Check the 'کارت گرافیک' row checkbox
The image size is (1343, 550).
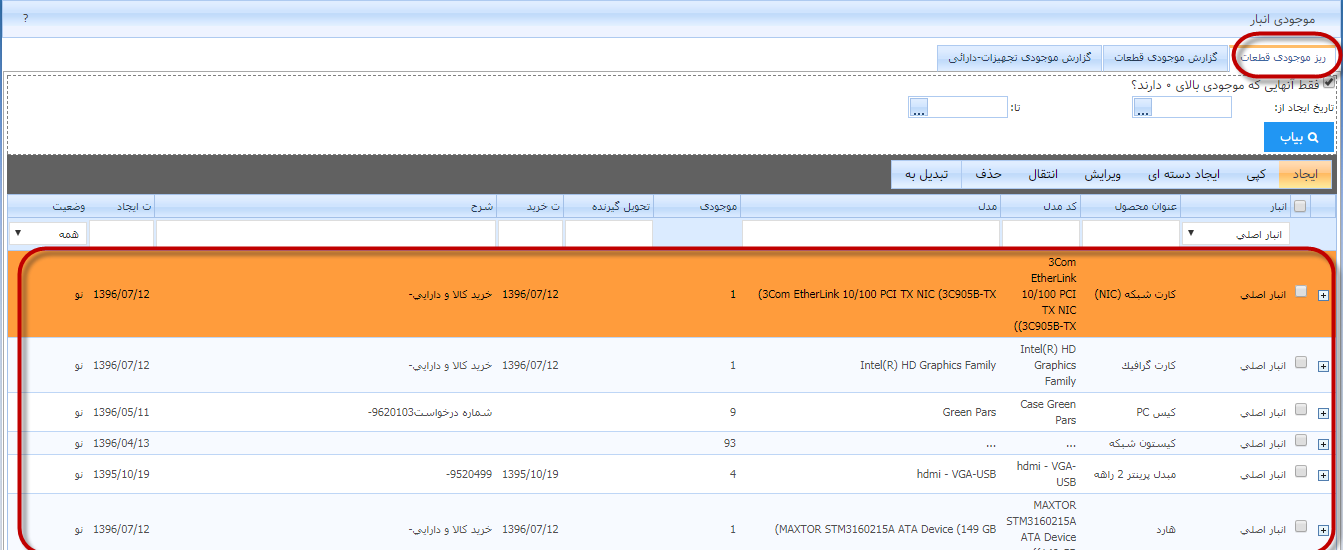coord(1301,363)
